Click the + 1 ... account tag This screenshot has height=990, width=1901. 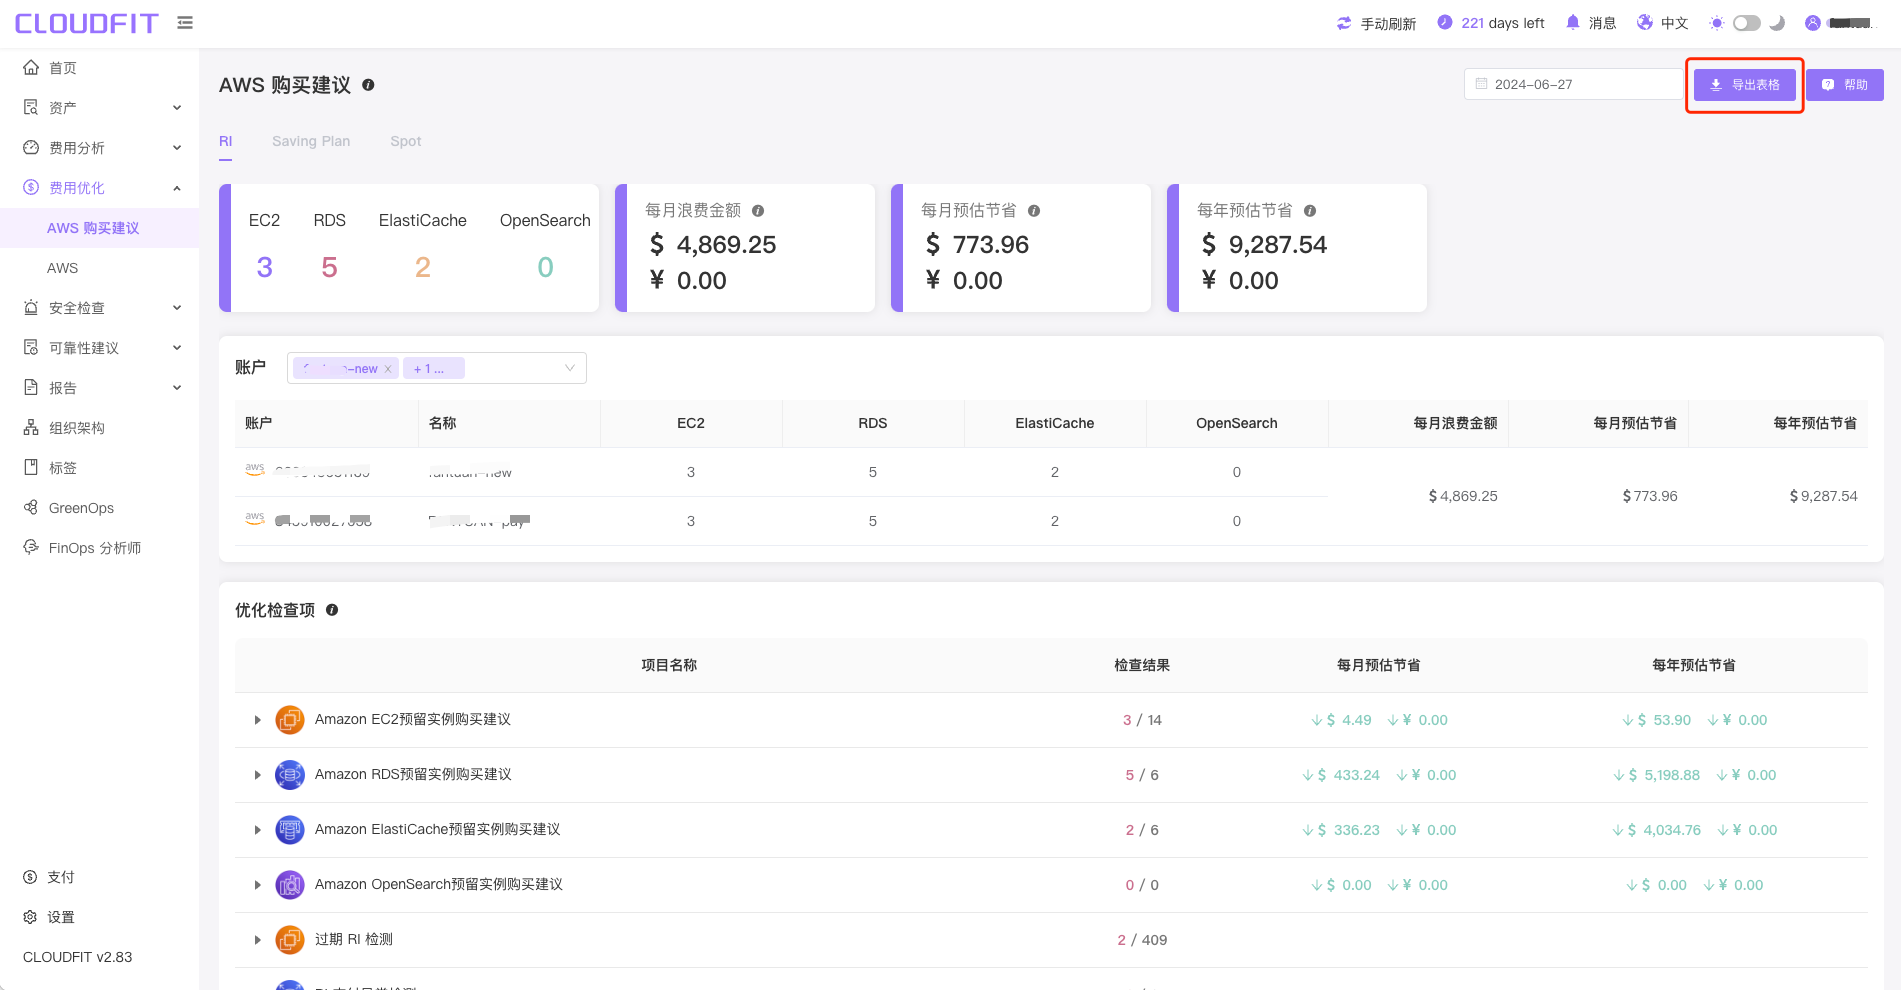pyautogui.click(x=434, y=368)
